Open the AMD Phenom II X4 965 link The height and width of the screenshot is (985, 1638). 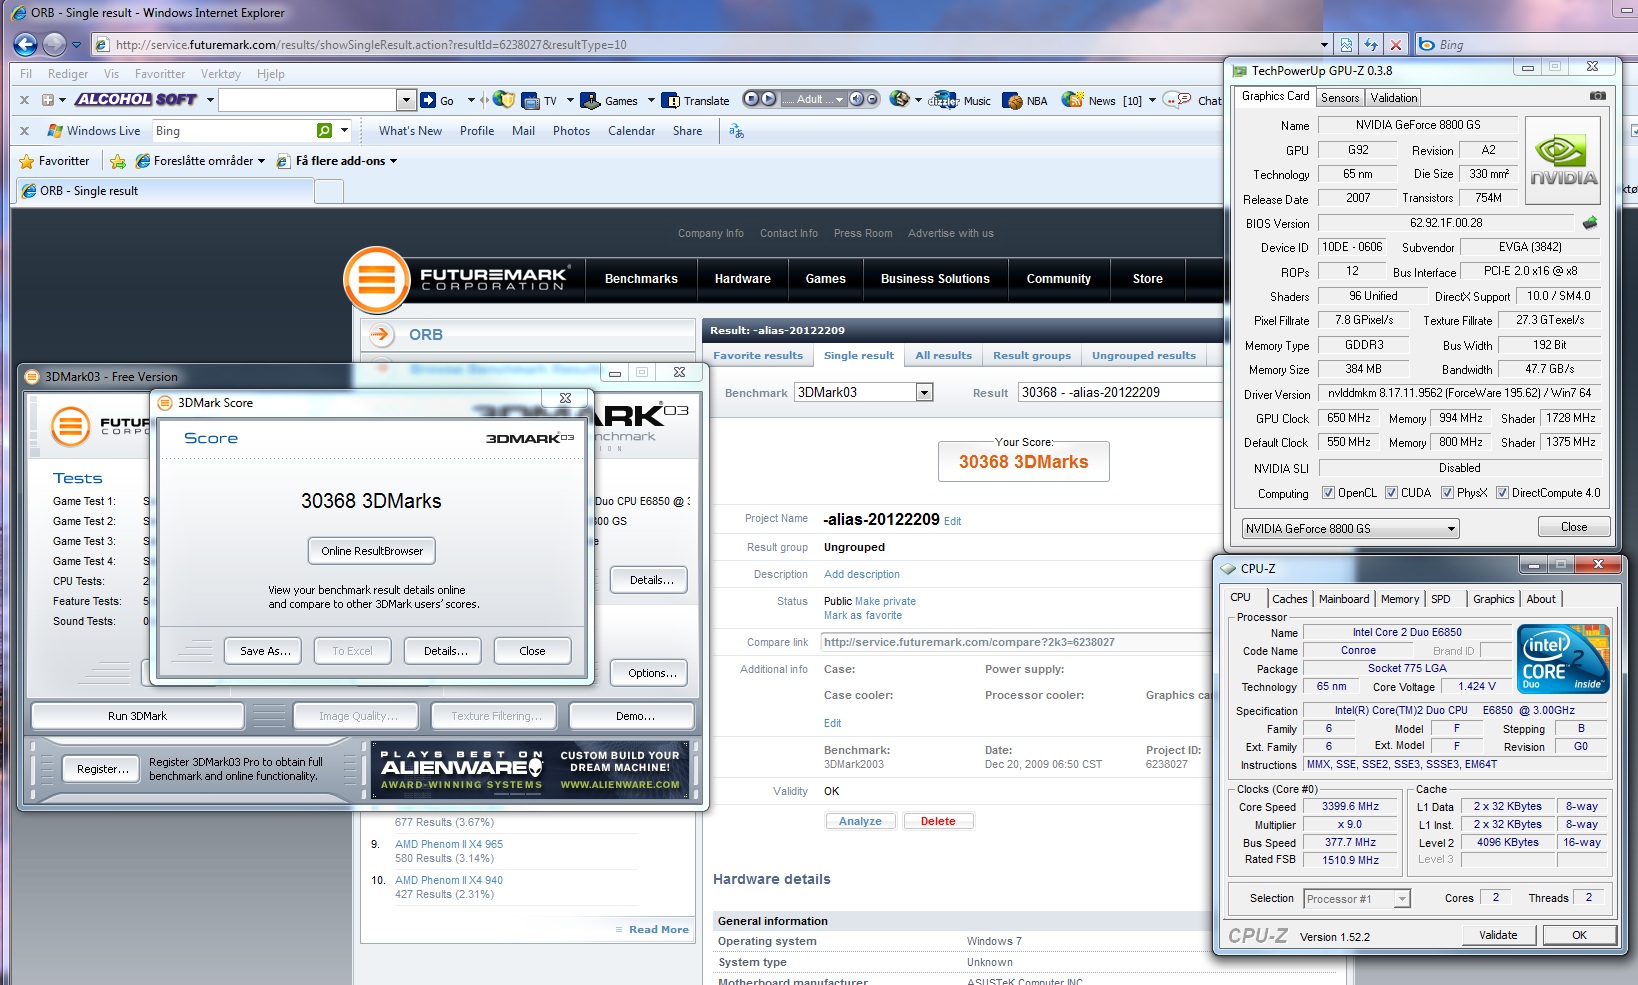448,844
